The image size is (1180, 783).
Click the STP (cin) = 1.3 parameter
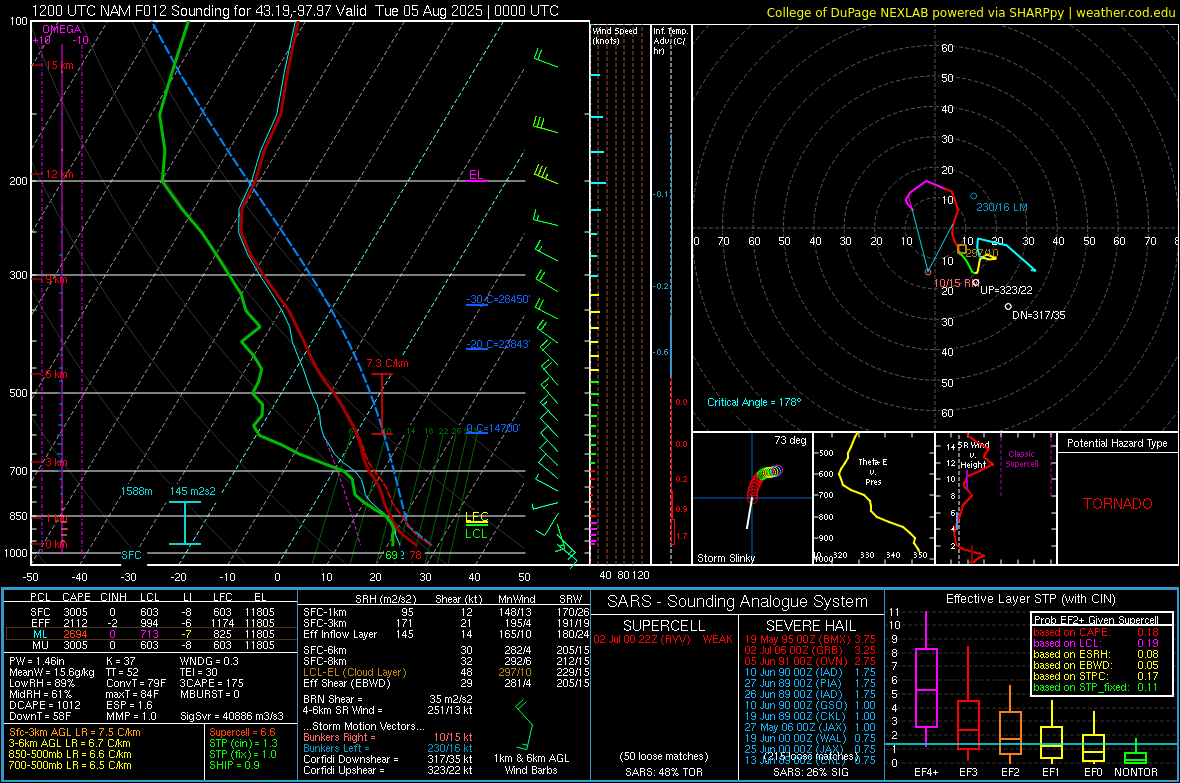pos(243,744)
